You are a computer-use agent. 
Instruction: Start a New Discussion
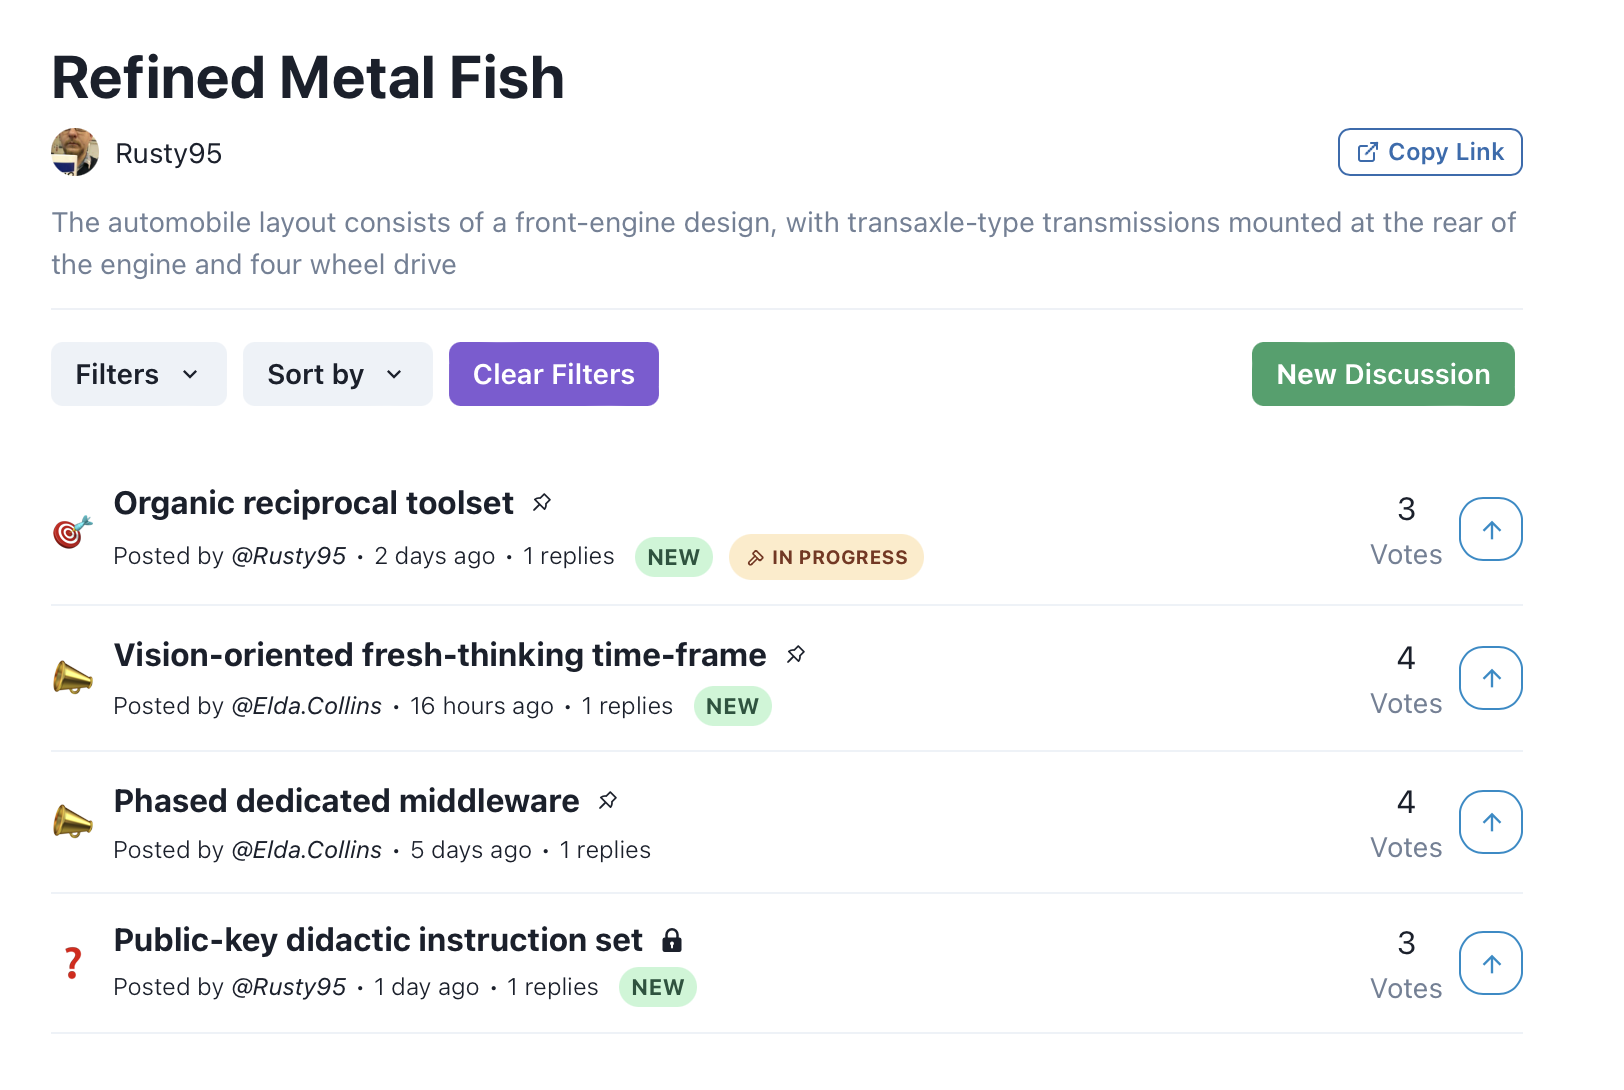point(1382,374)
